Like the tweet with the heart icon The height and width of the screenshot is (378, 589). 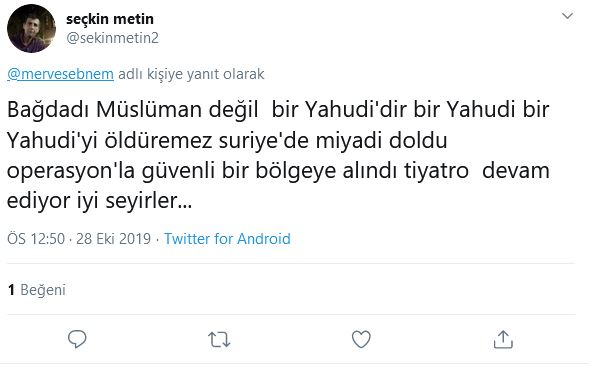[361, 339]
